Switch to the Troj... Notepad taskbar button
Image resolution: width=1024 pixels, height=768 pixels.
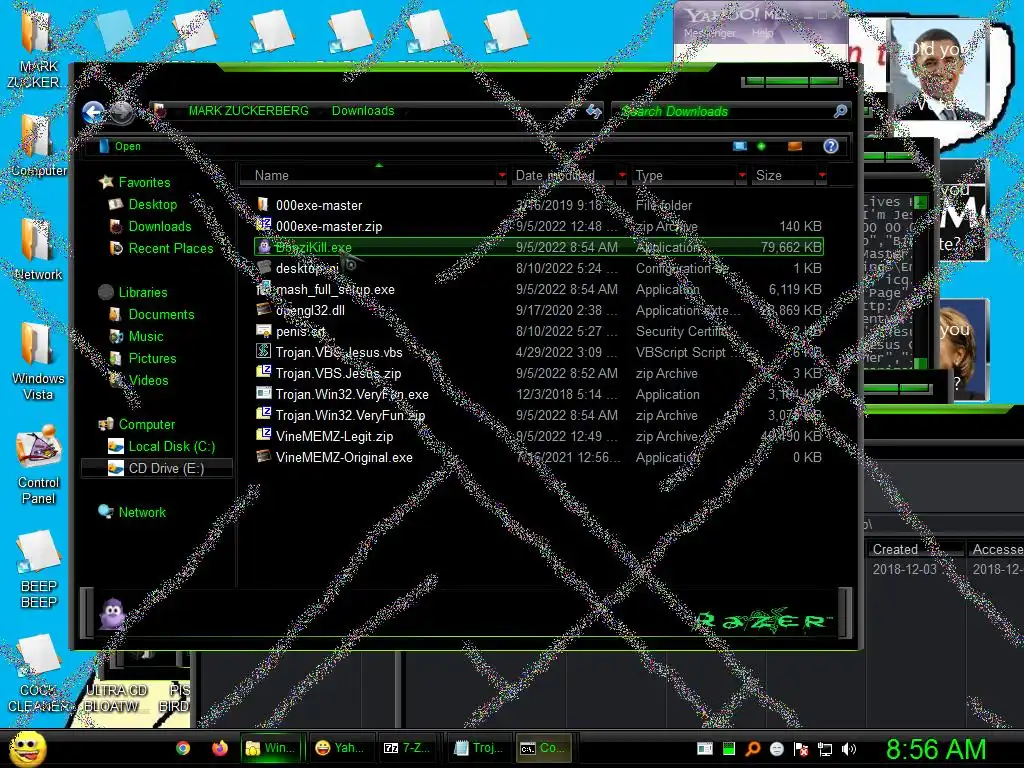pyautogui.click(x=477, y=748)
